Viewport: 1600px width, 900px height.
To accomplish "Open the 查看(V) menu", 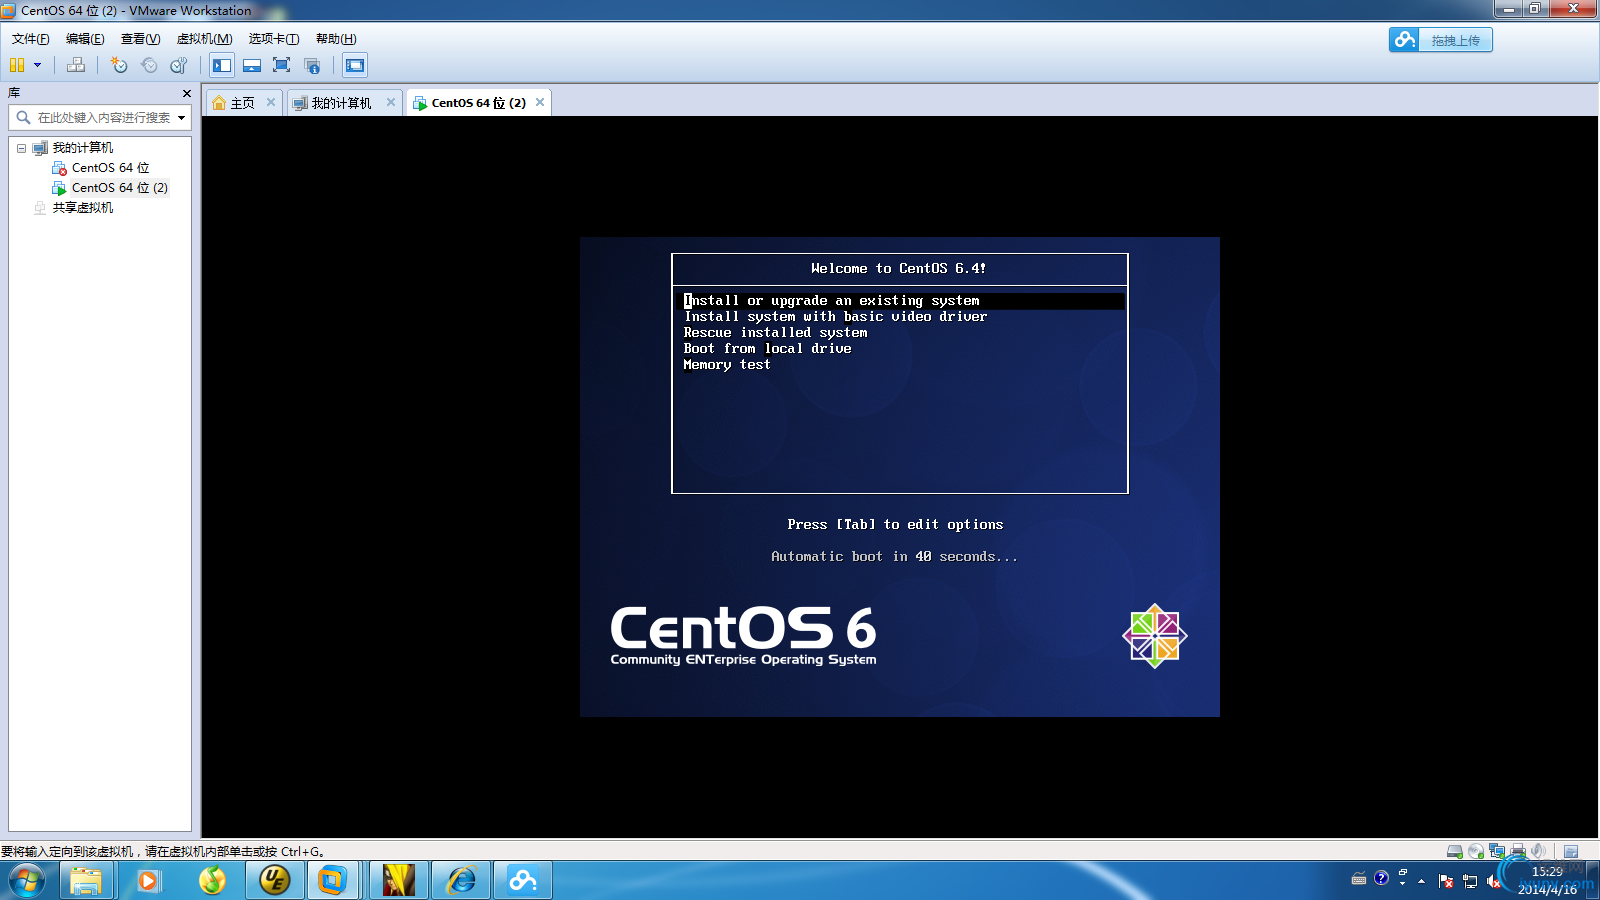I will [140, 39].
